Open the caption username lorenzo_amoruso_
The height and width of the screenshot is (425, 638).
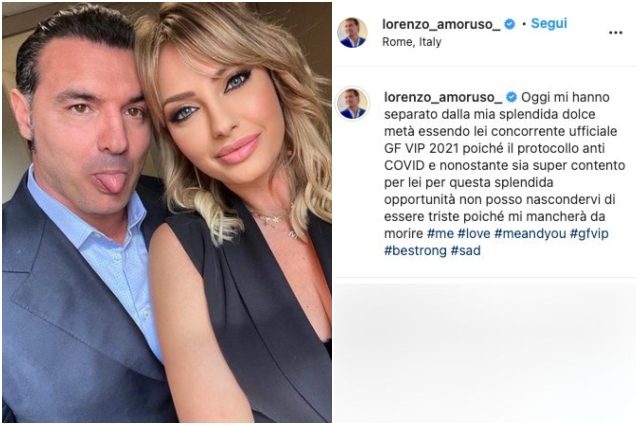click(443, 97)
